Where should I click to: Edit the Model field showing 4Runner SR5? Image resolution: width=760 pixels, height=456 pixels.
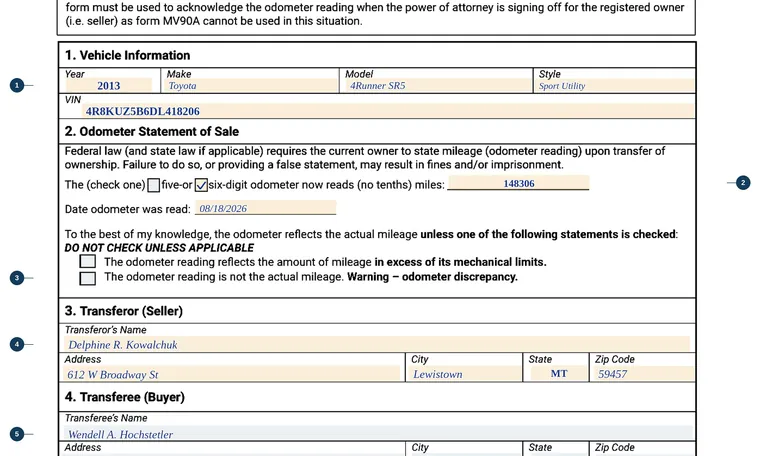439,86
